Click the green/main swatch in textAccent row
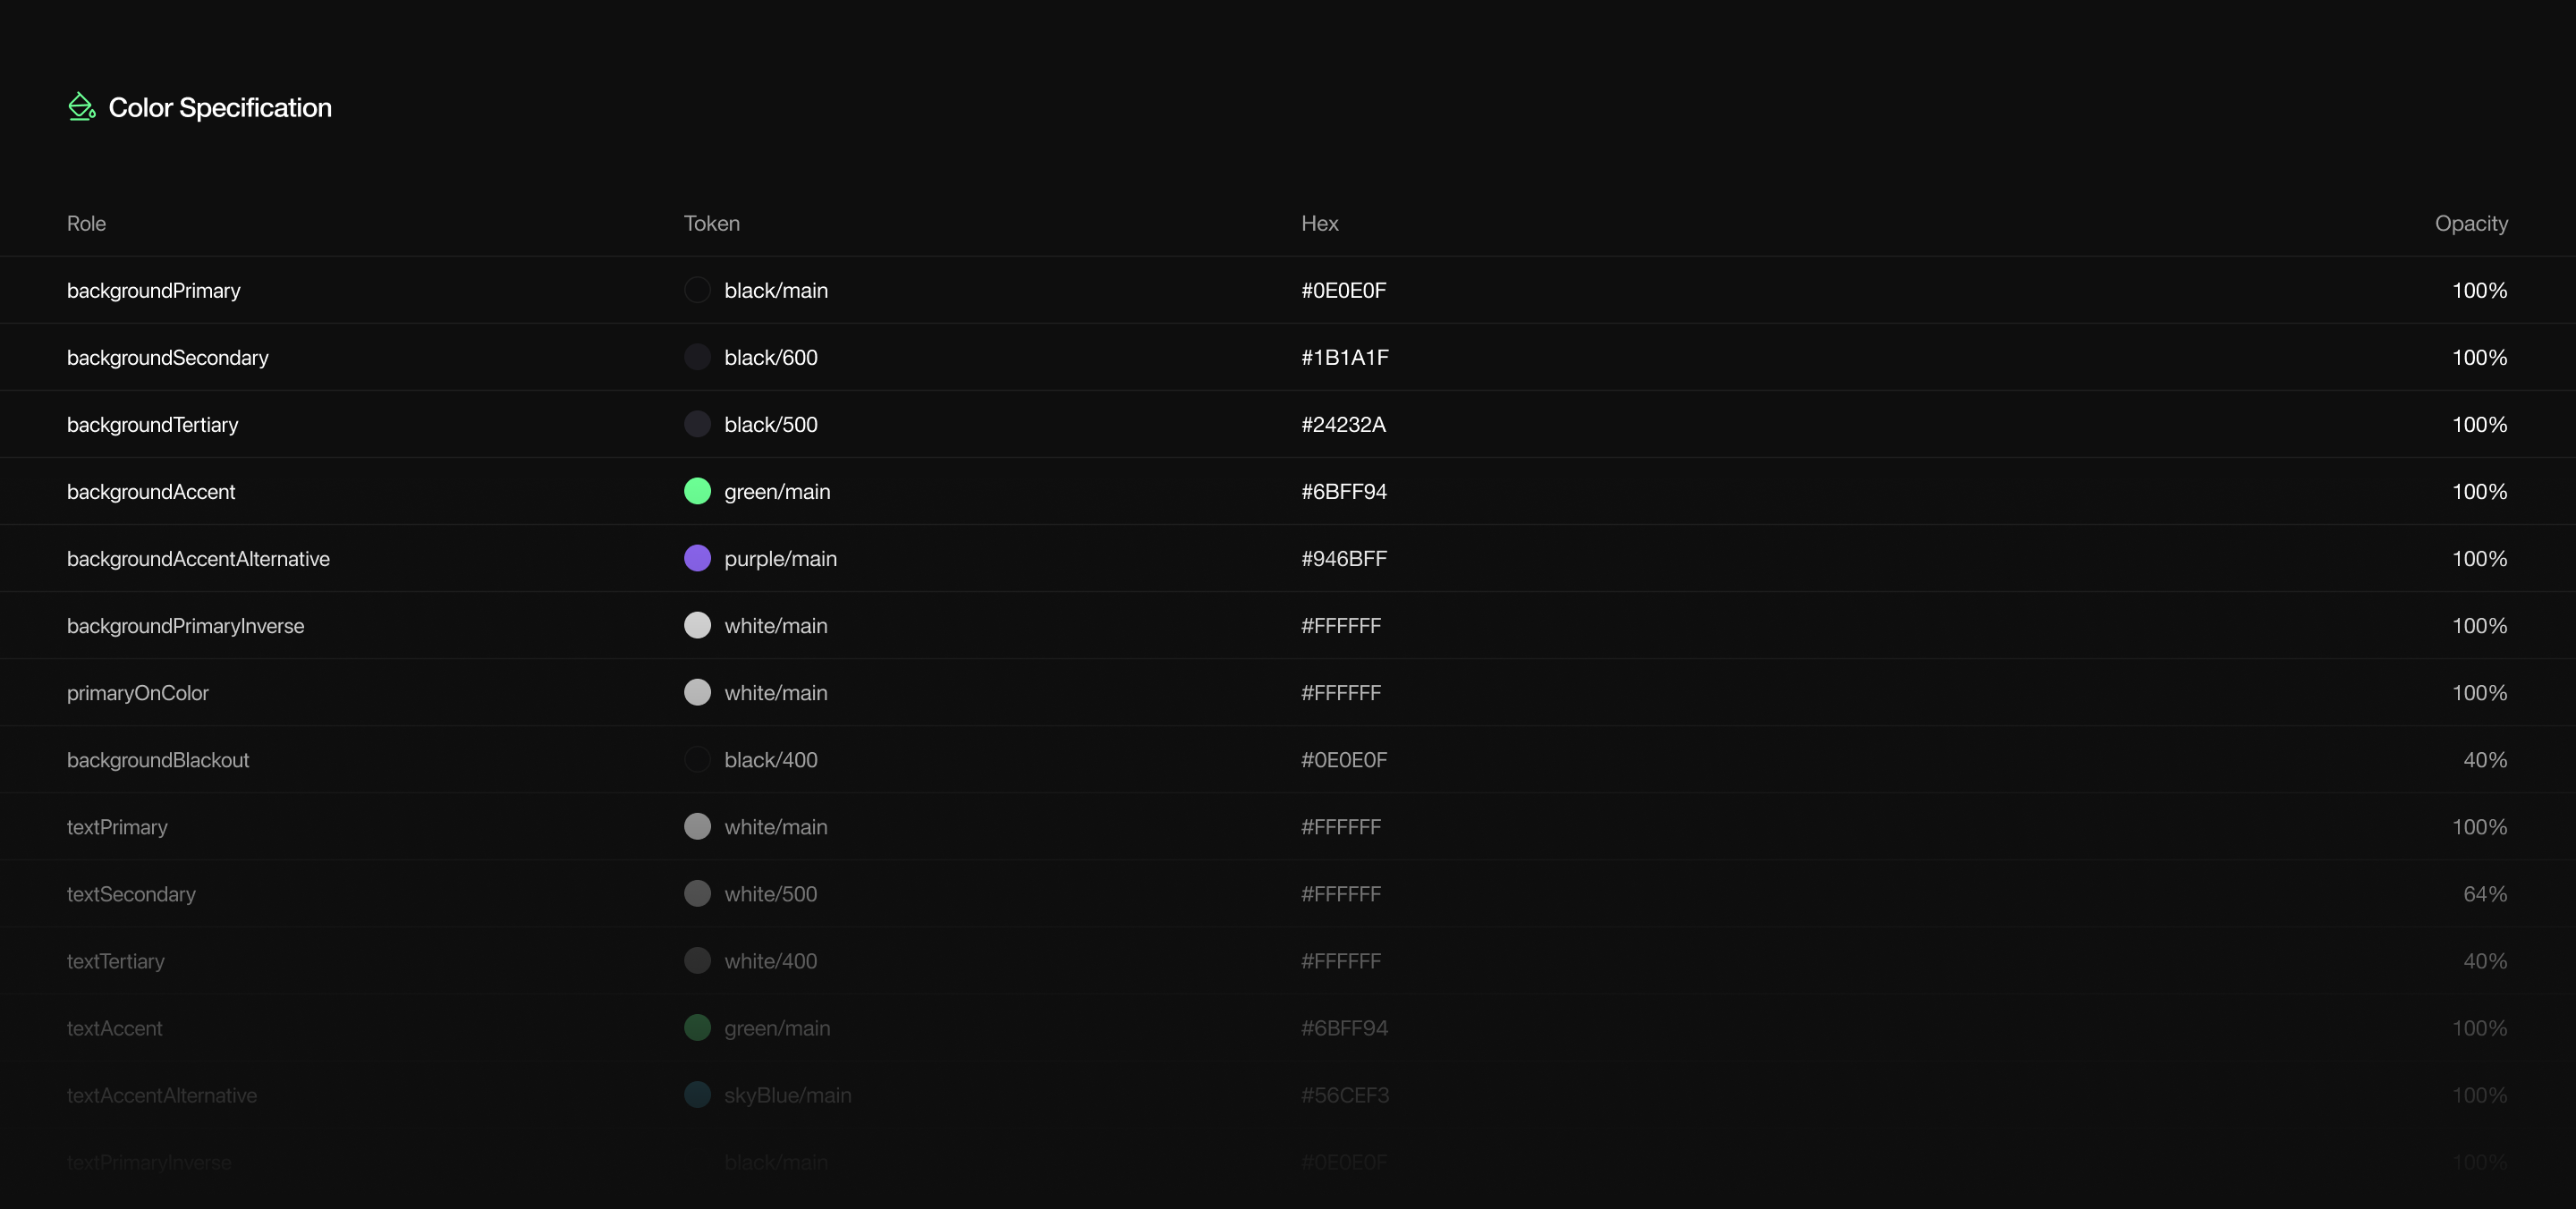The width and height of the screenshot is (2576, 1209). [697, 1027]
